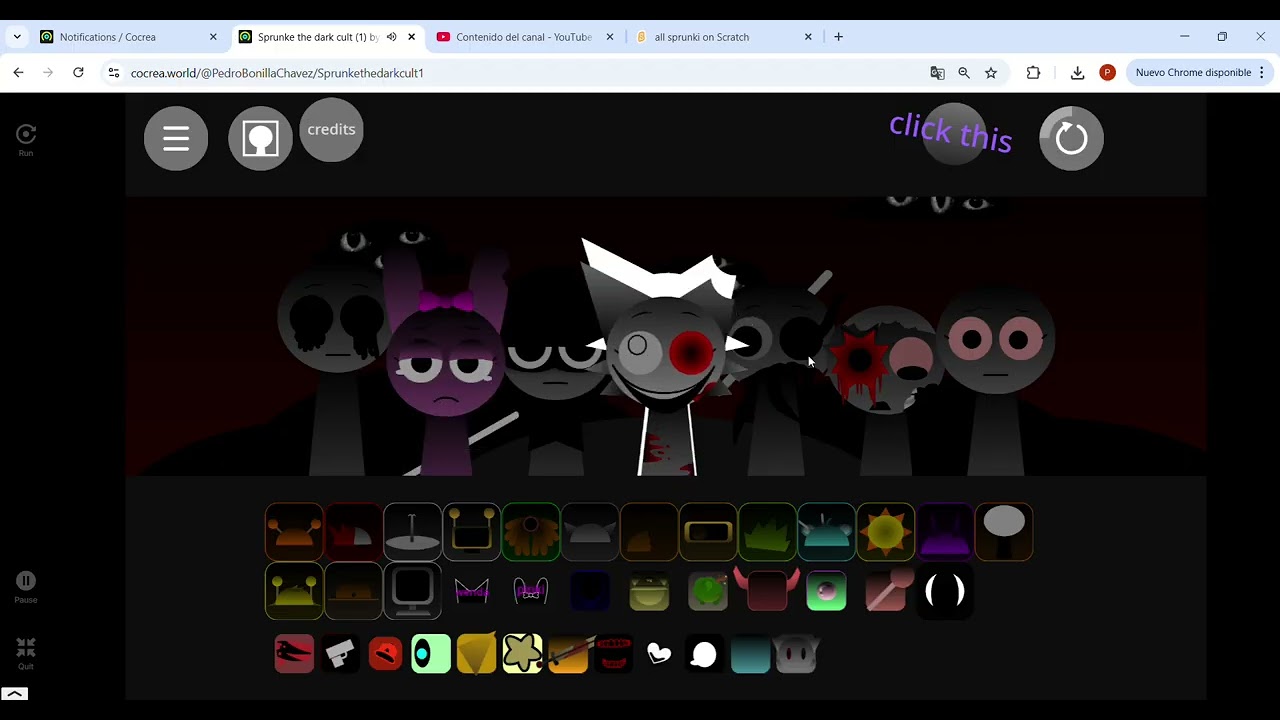Switch to the Contenido del canal YouTube tab
1280x720 pixels.
pyautogui.click(x=524, y=37)
